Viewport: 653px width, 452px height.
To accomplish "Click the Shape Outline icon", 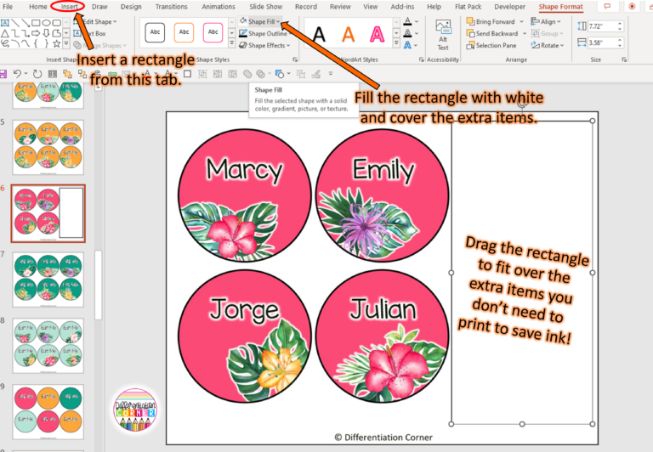I will pyautogui.click(x=243, y=33).
